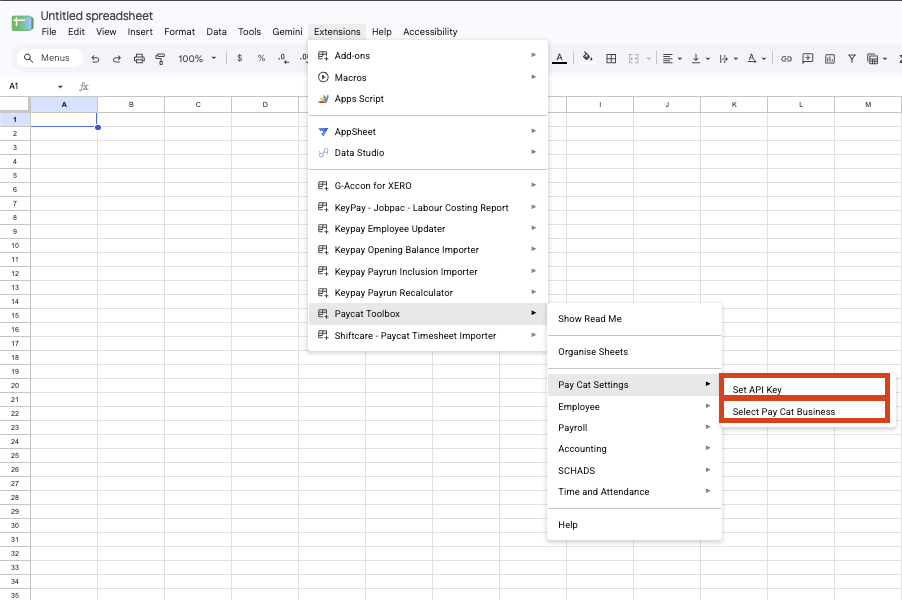902x600 pixels.
Task: Open the text color picker
Action: click(x=559, y=58)
